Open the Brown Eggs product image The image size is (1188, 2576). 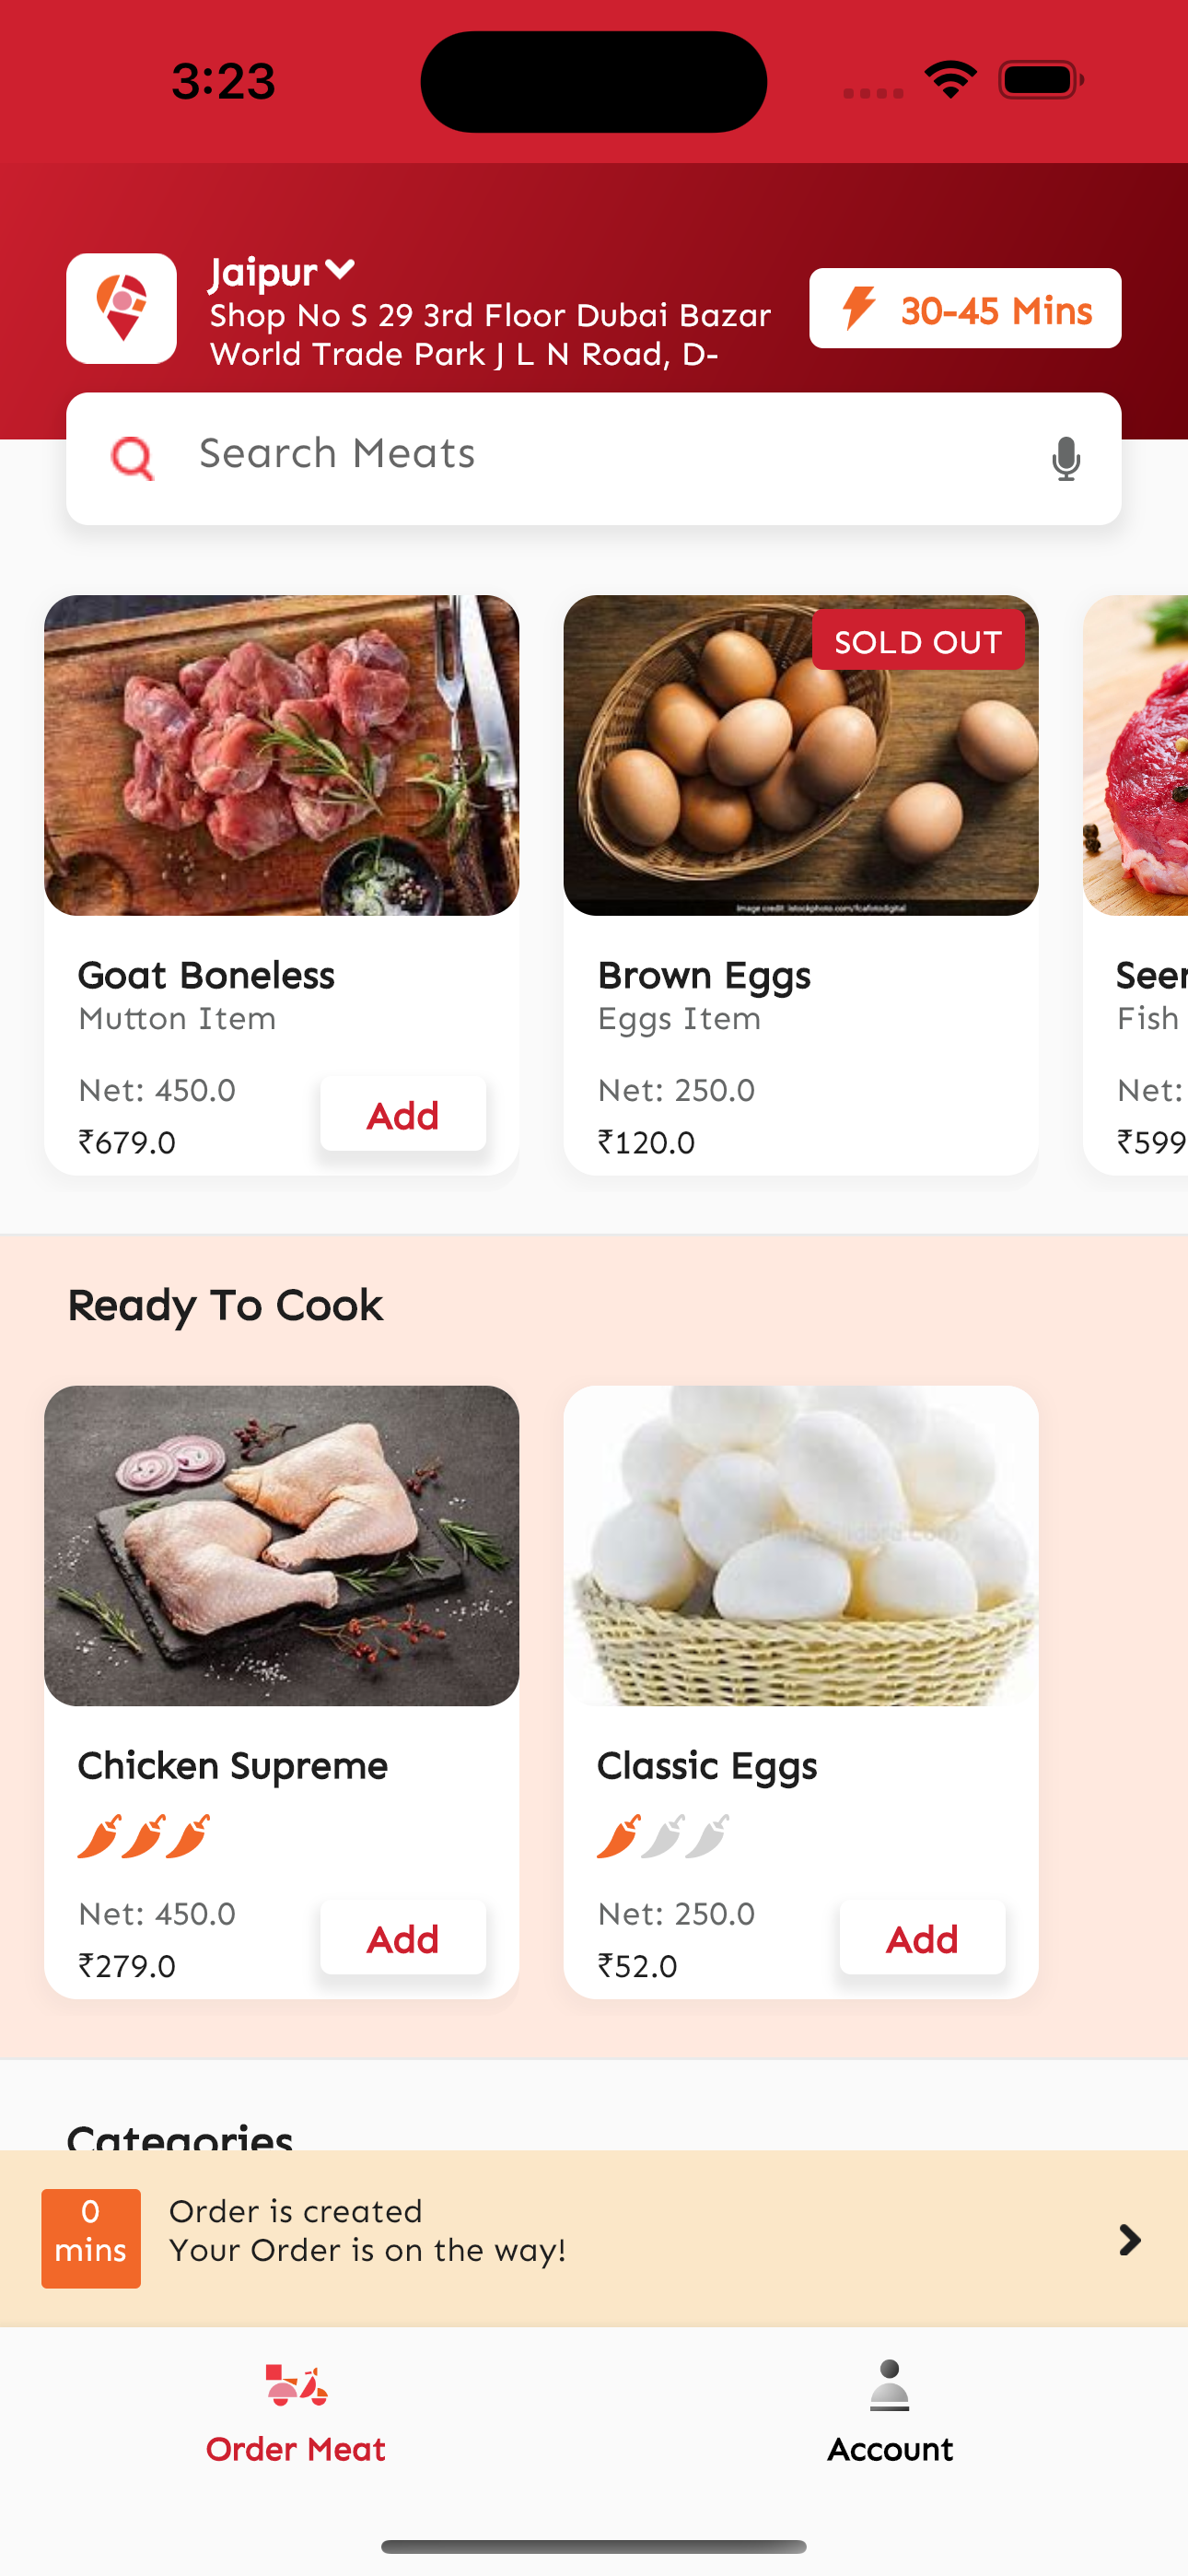pyautogui.click(x=800, y=756)
